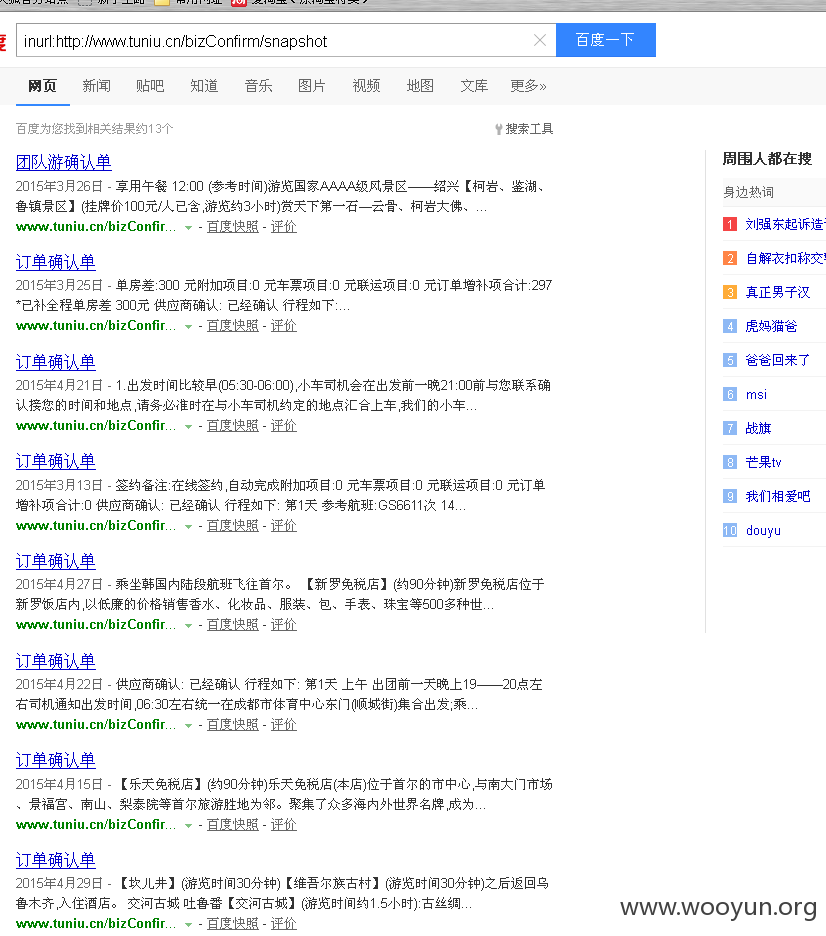This screenshot has width=826, height=936.
Task: Switch to the 新闻 tab
Action: [x=97, y=86]
